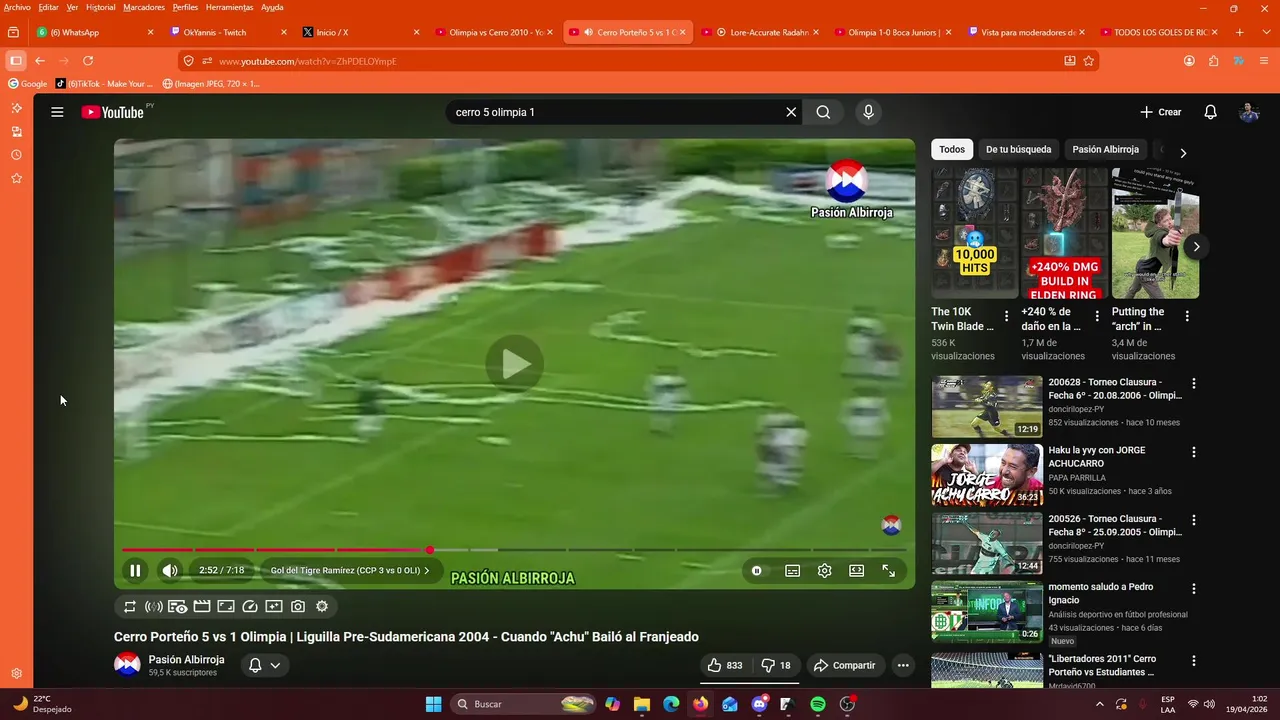The image size is (1280, 720).
Task: Toggle autoplay switch in player
Action: [757, 571]
